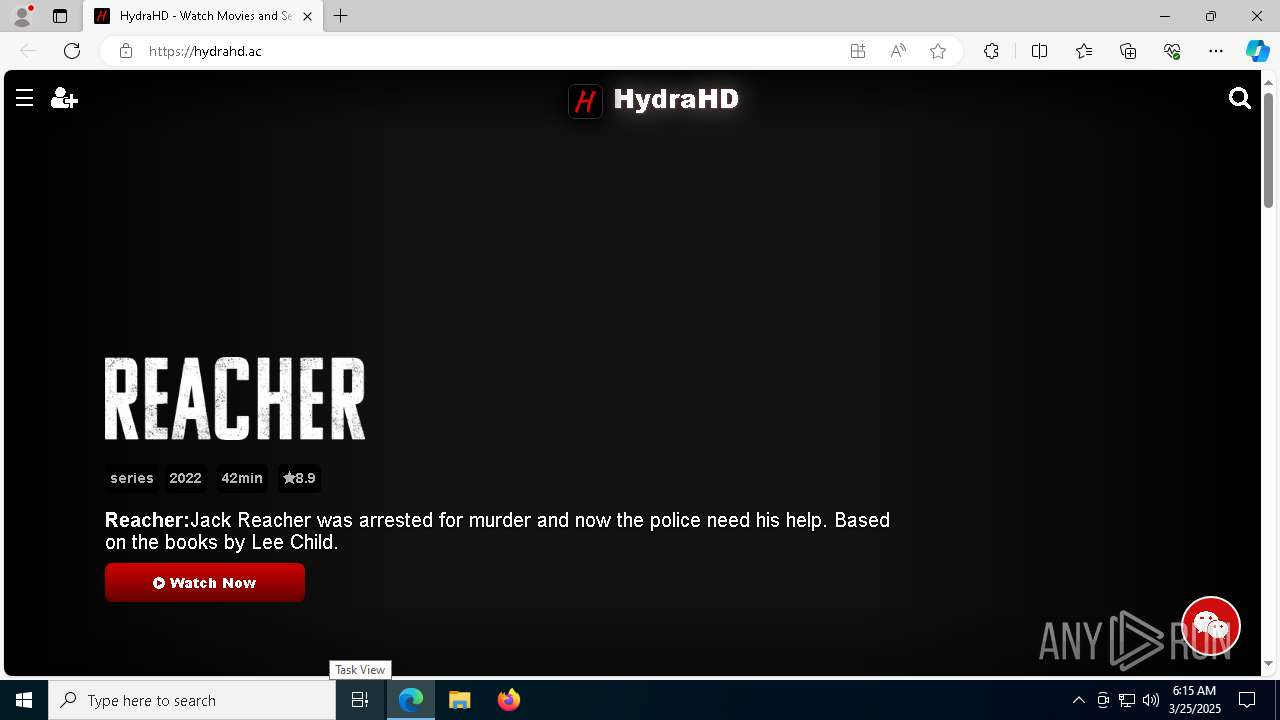View site information lock icon

click(x=126, y=51)
